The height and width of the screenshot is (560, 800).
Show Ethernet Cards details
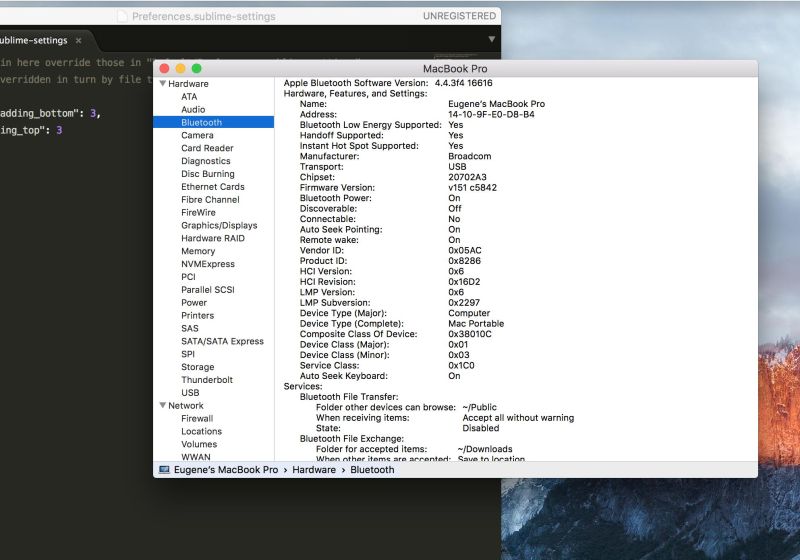[x=213, y=187]
